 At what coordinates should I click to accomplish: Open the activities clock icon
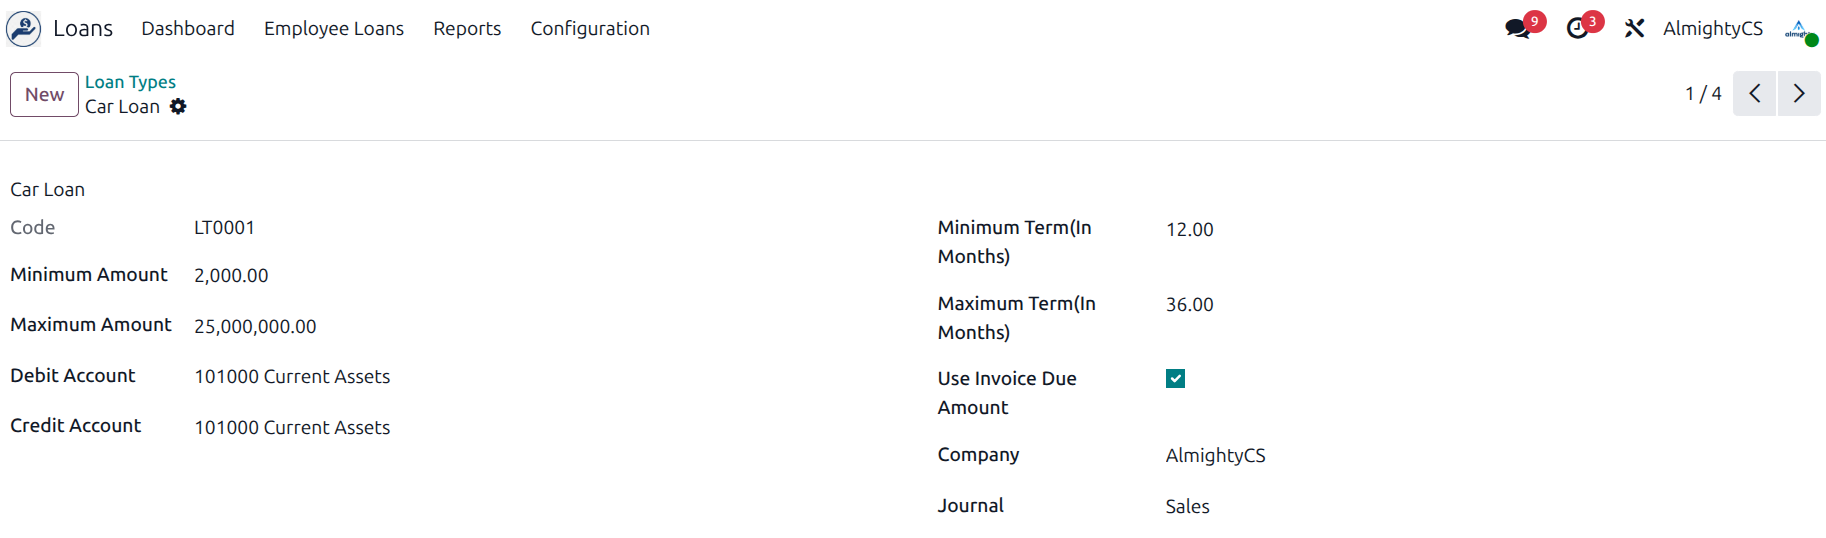point(1578,29)
